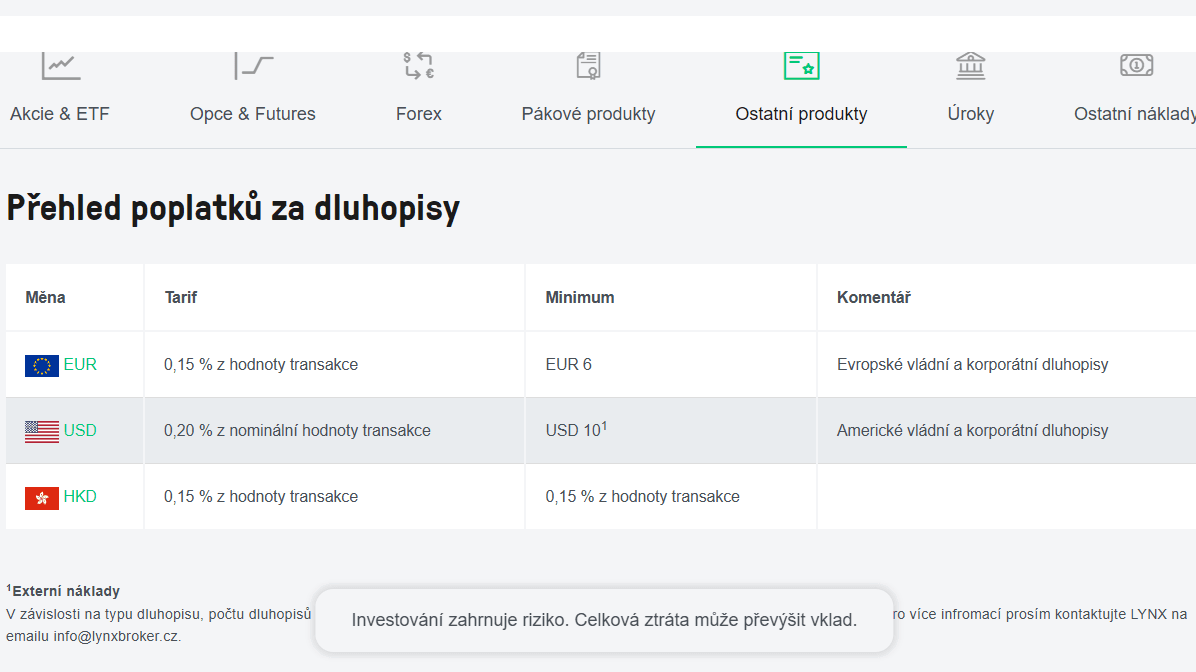Click the US flag next to USD
This screenshot has width=1196, height=672.
pyautogui.click(x=39, y=430)
